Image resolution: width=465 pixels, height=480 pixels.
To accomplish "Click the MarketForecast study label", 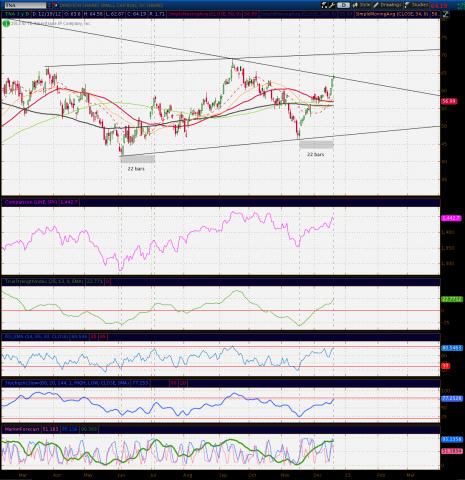I will coord(22,429).
